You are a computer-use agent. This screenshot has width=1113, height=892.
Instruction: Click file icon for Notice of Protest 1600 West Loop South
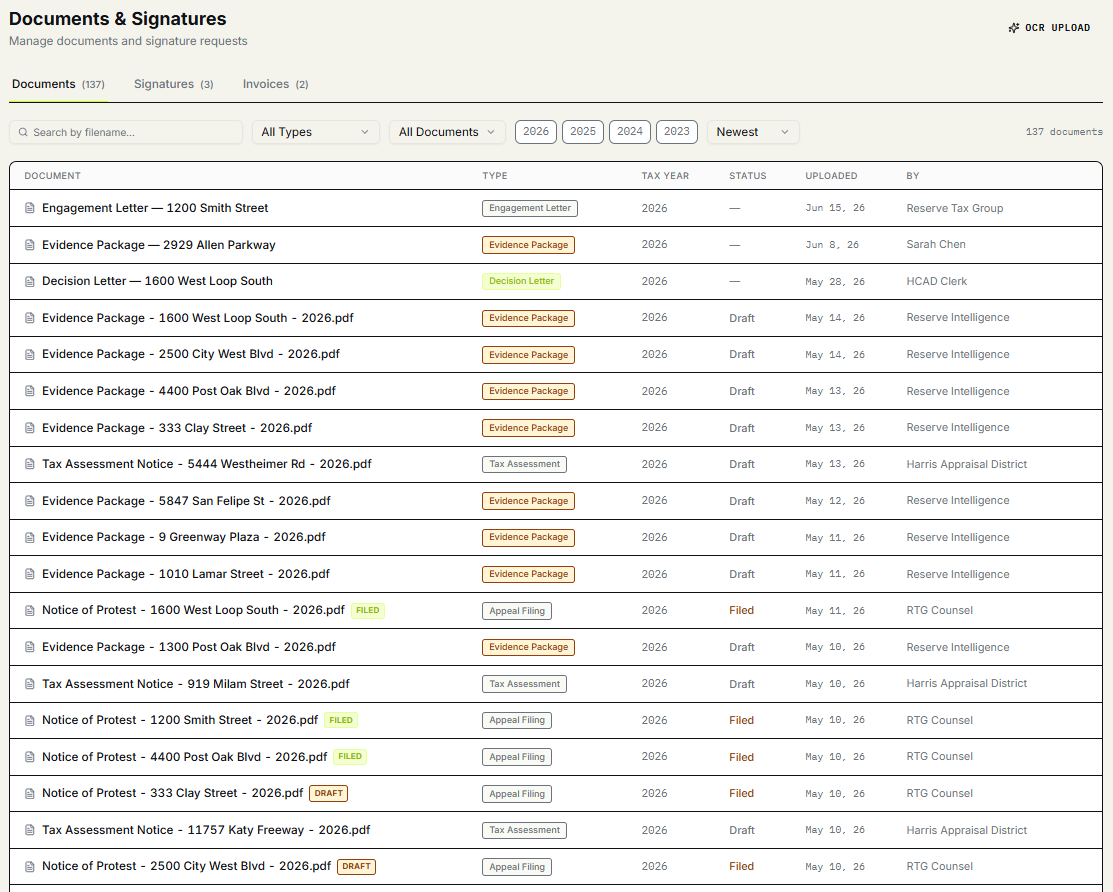(30, 611)
